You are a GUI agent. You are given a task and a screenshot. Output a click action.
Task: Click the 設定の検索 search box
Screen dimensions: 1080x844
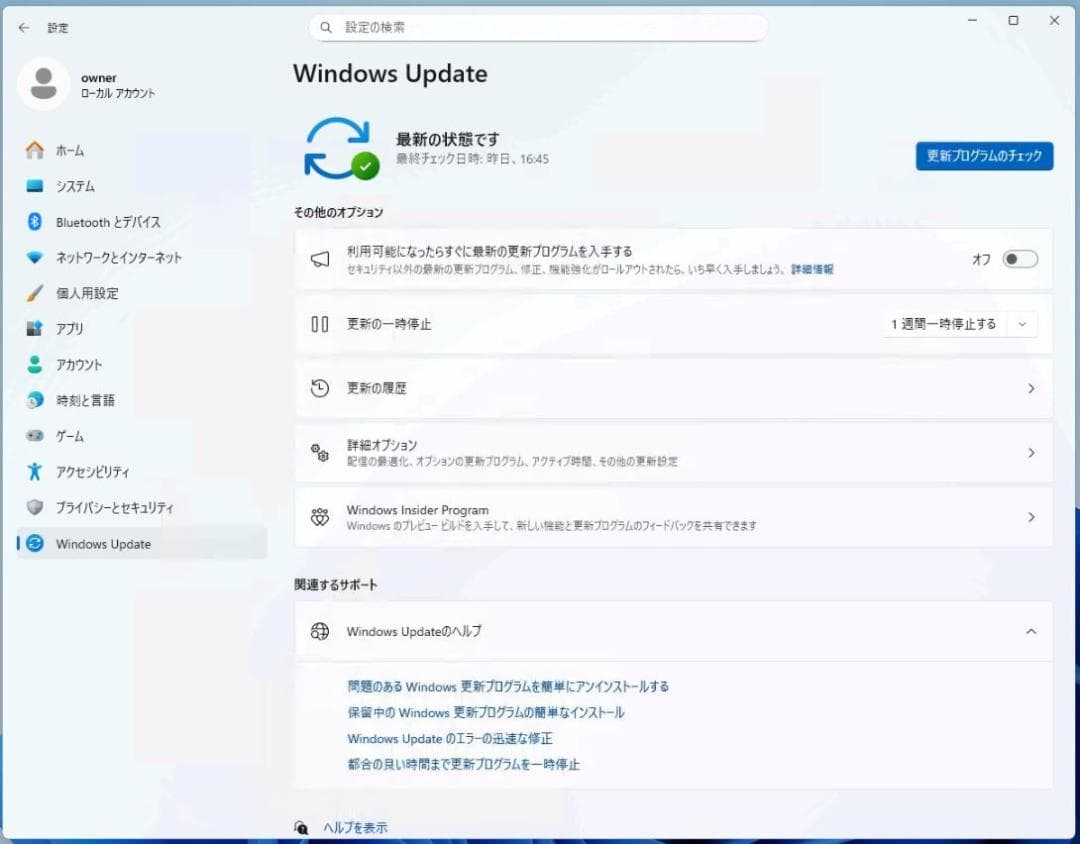pos(540,28)
